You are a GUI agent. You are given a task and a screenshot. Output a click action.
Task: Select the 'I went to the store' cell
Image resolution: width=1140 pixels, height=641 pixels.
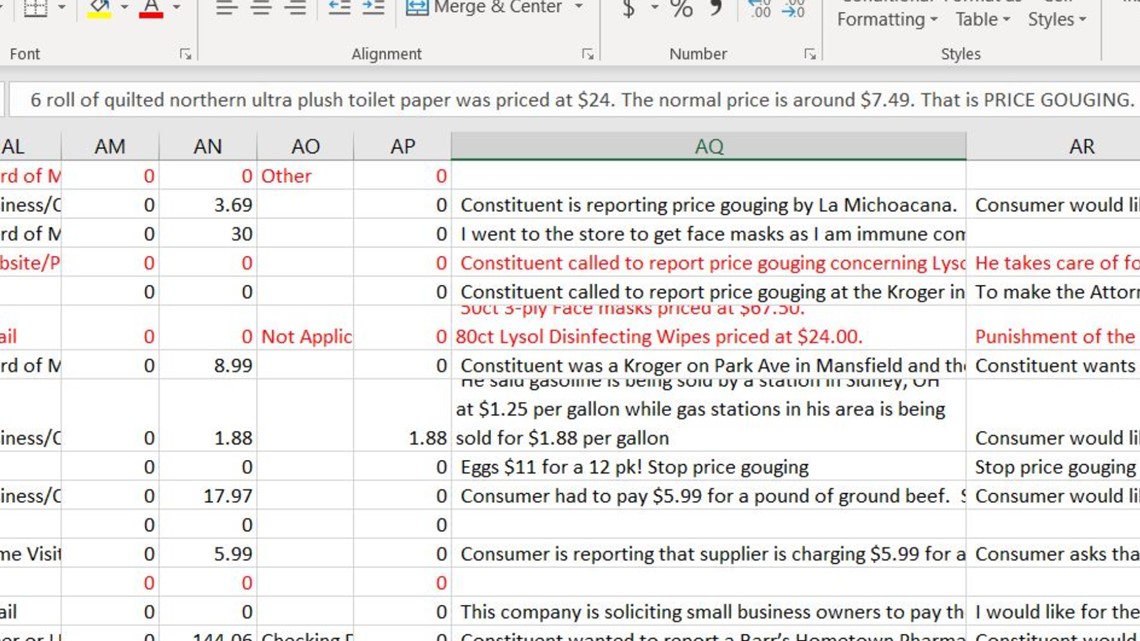(x=709, y=234)
